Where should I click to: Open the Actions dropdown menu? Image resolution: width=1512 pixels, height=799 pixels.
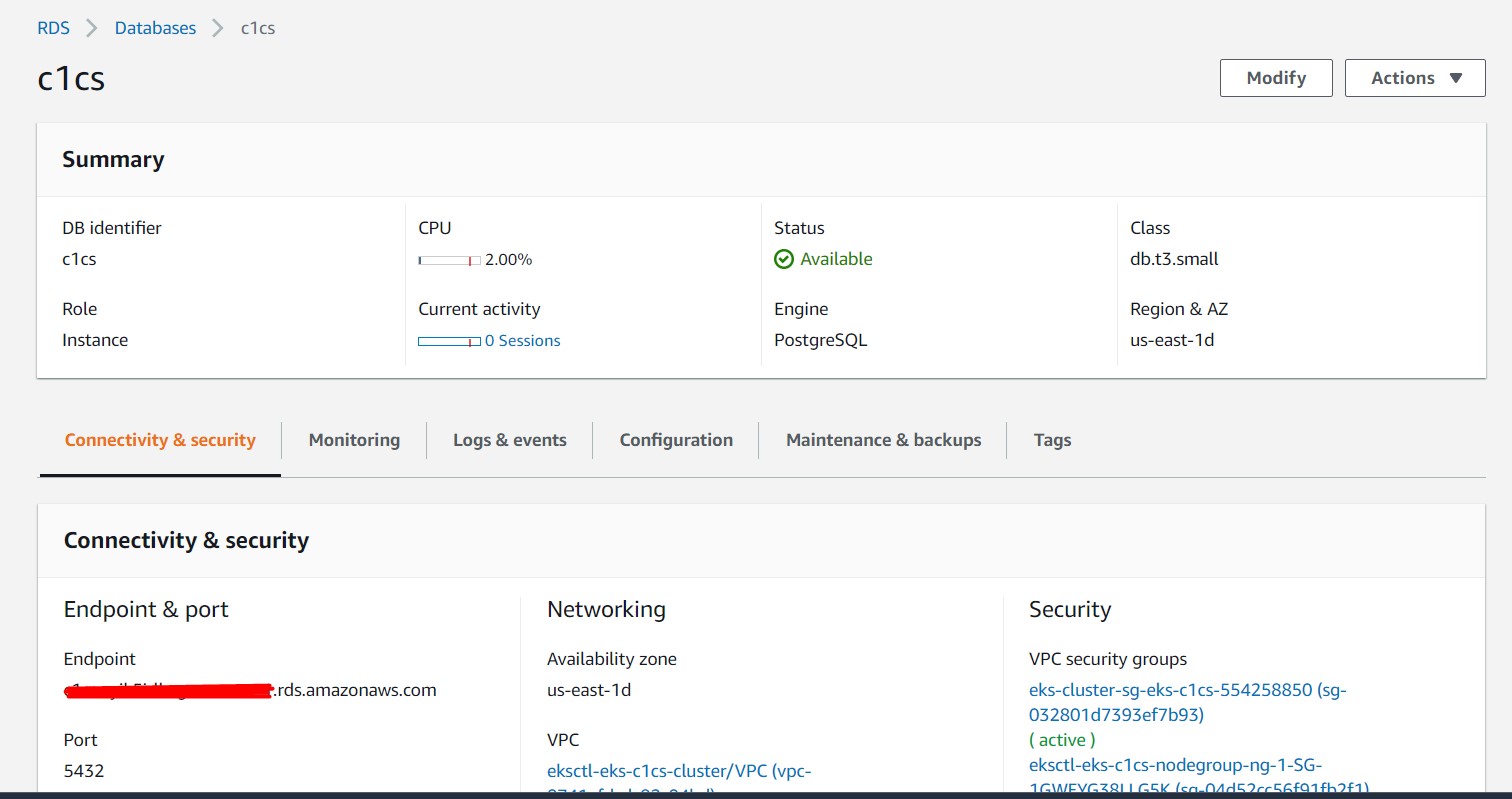(x=1414, y=78)
